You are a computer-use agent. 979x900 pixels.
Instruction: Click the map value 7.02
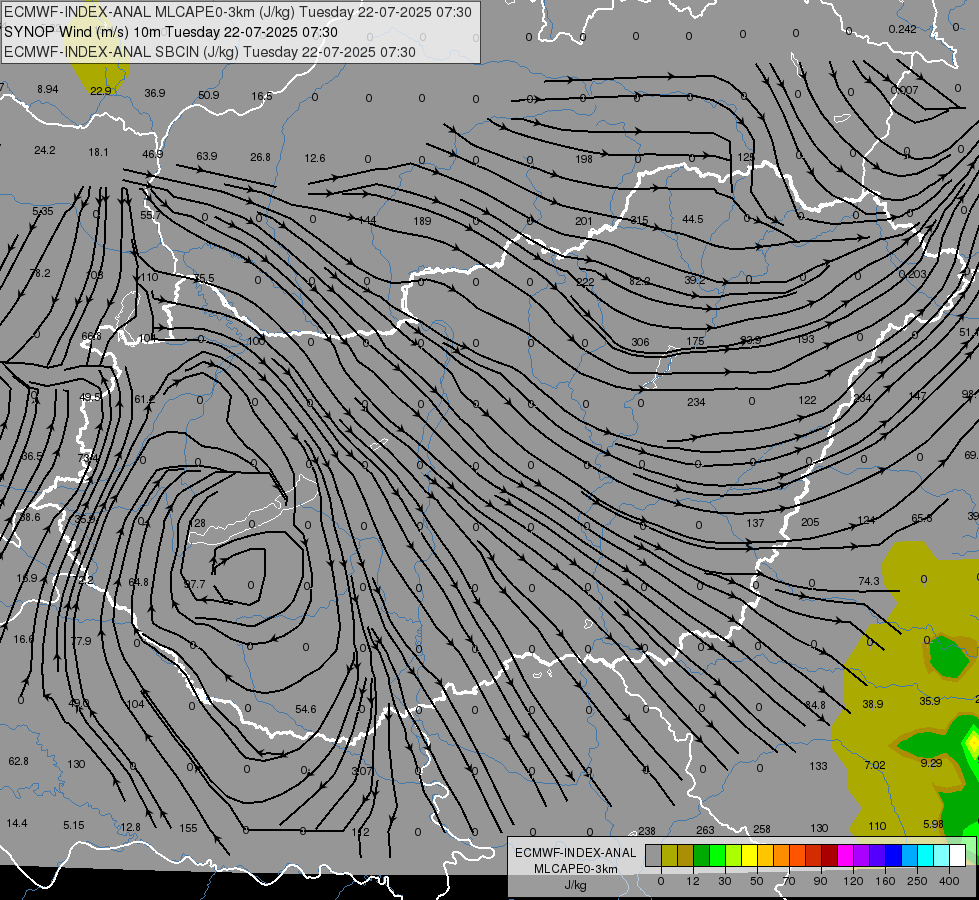point(875,765)
